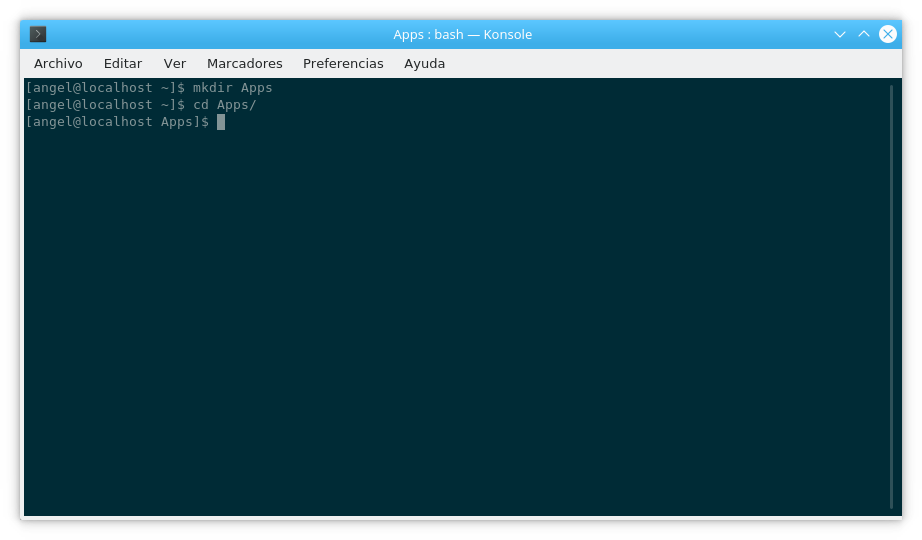Close the Konsole window
This screenshot has width=922, height=540.
888,34
